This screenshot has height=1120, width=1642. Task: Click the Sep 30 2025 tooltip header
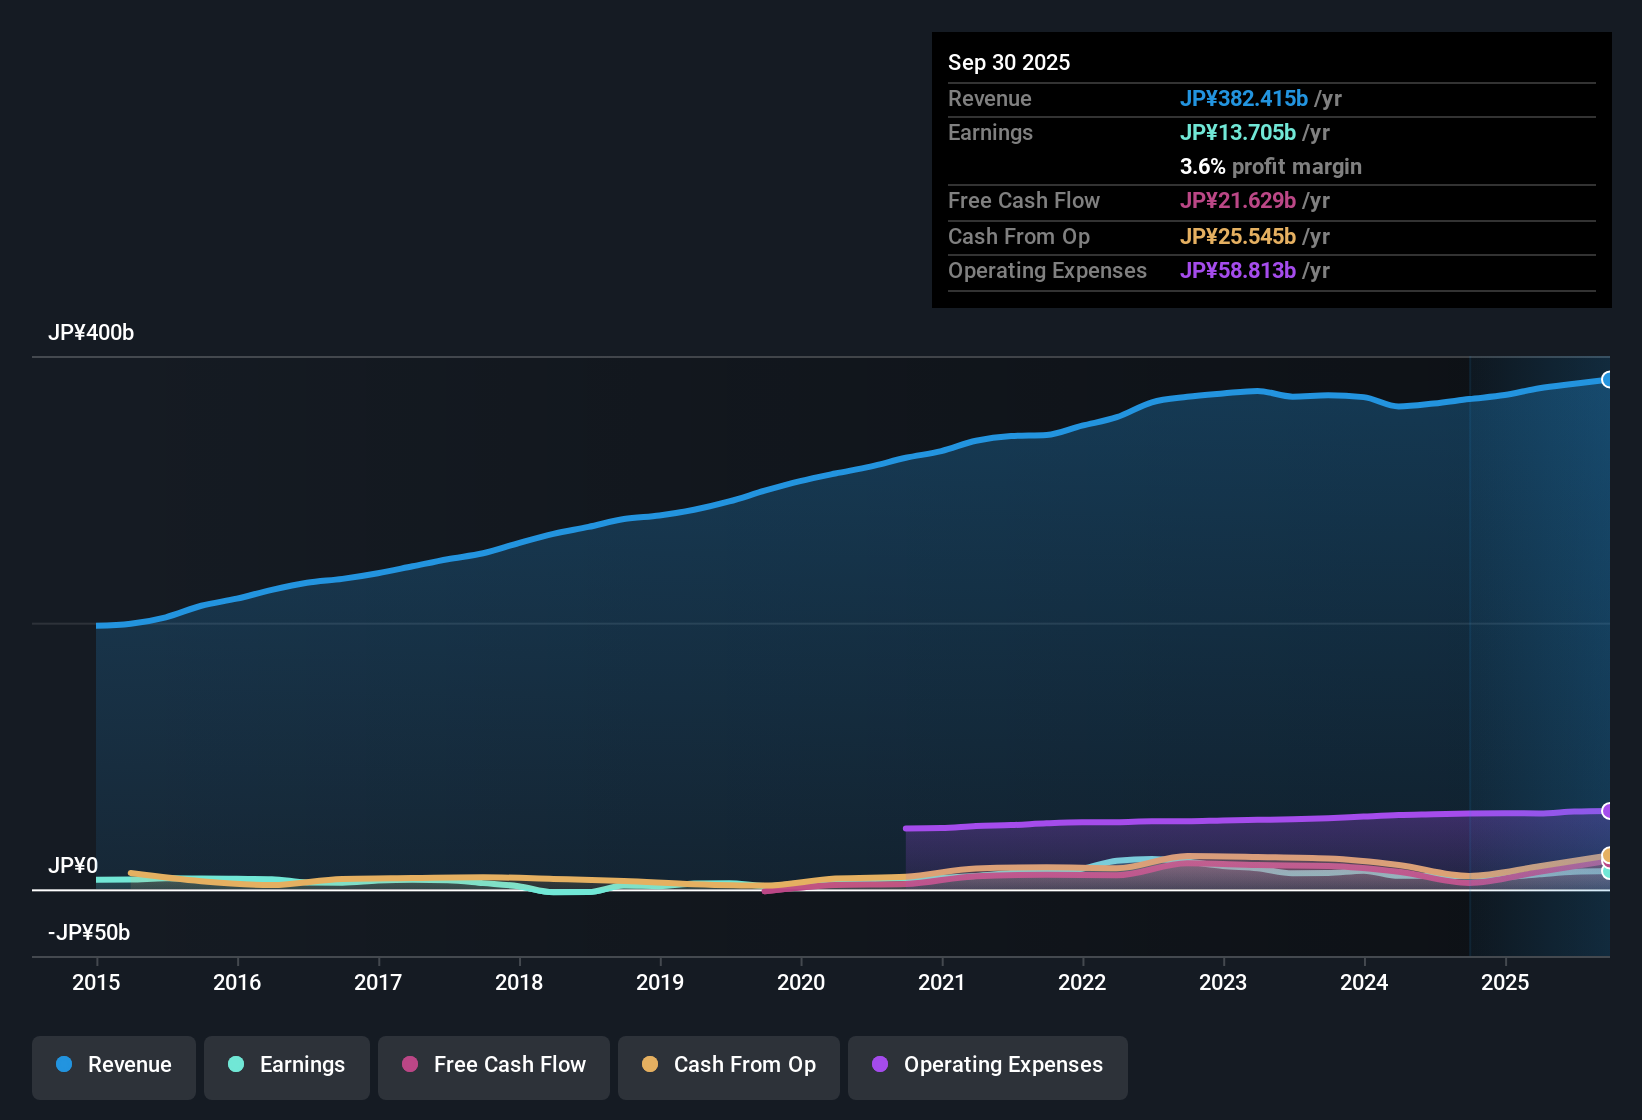click(x=1009, y=62)
